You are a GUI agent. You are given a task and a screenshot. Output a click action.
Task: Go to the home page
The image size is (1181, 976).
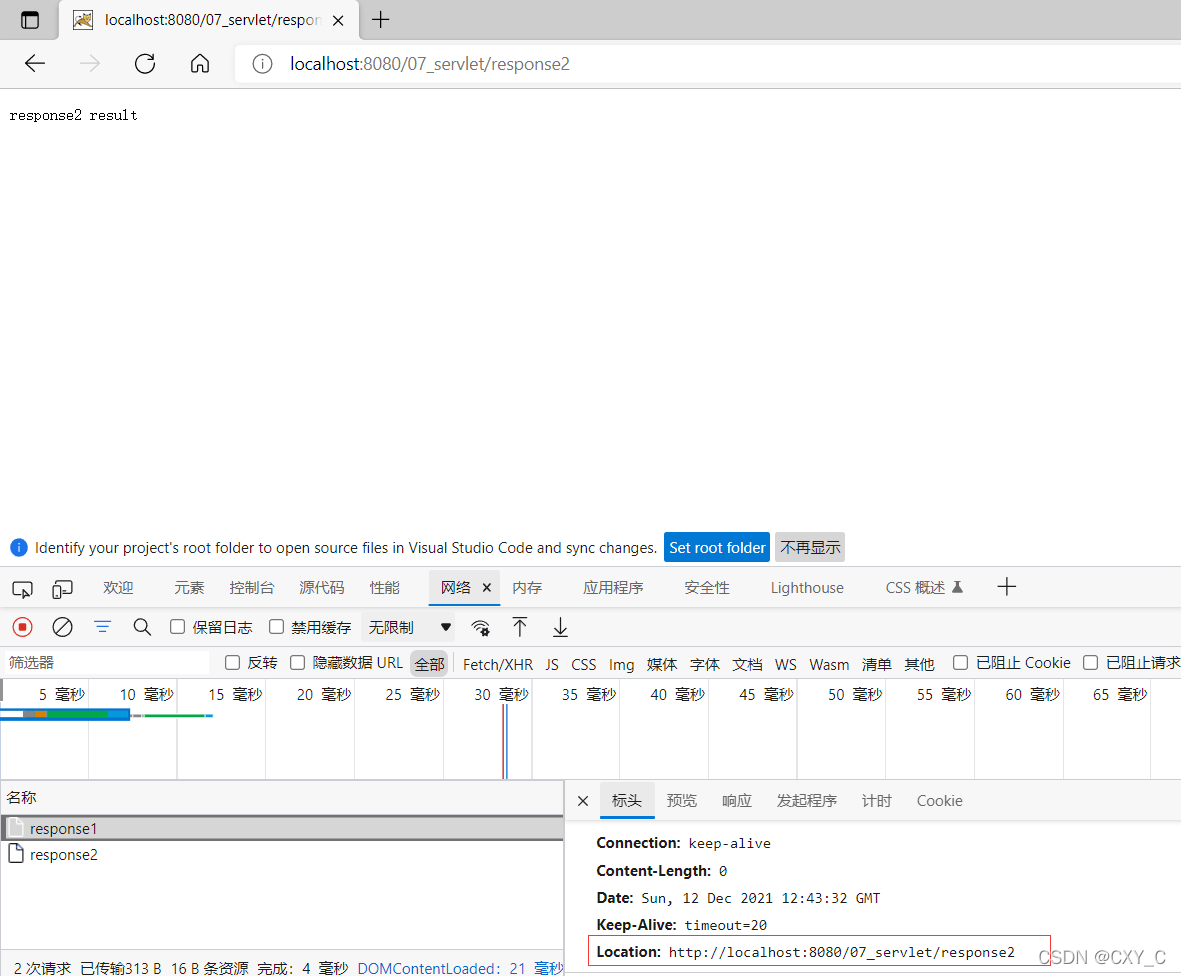(x=200, y=63)
